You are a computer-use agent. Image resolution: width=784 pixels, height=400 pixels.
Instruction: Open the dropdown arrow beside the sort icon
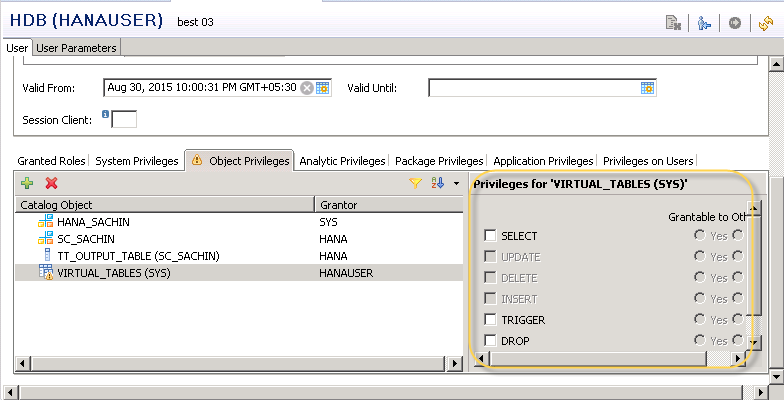(456, 183)
